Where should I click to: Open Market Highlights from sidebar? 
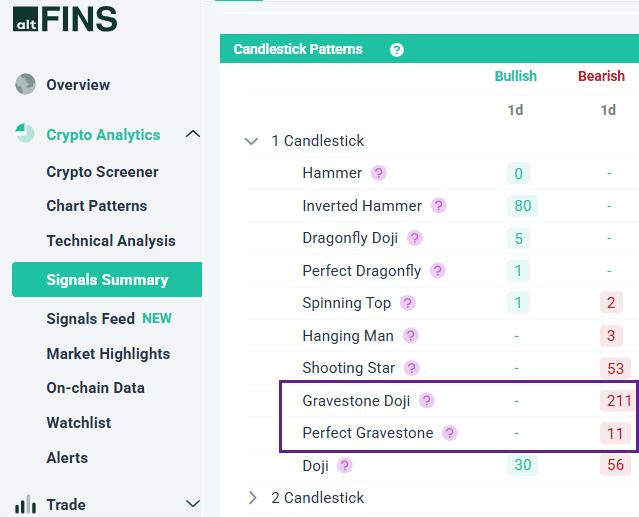[108, 354]
